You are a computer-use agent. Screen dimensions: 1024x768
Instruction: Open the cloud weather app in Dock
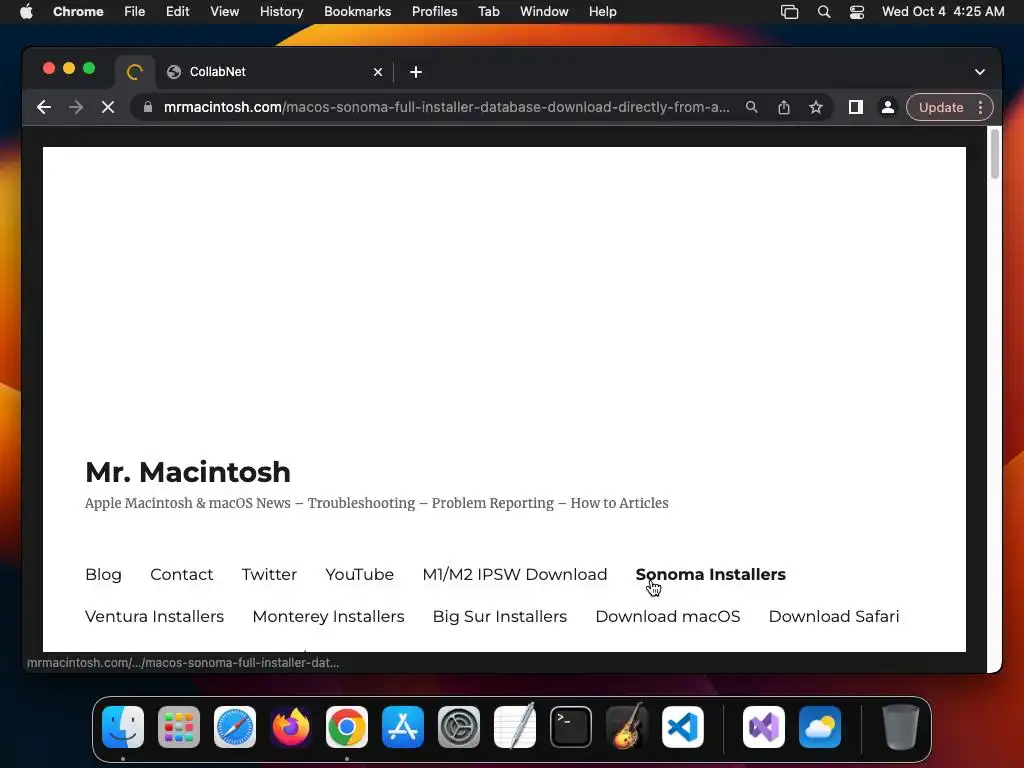pos(820,727)
